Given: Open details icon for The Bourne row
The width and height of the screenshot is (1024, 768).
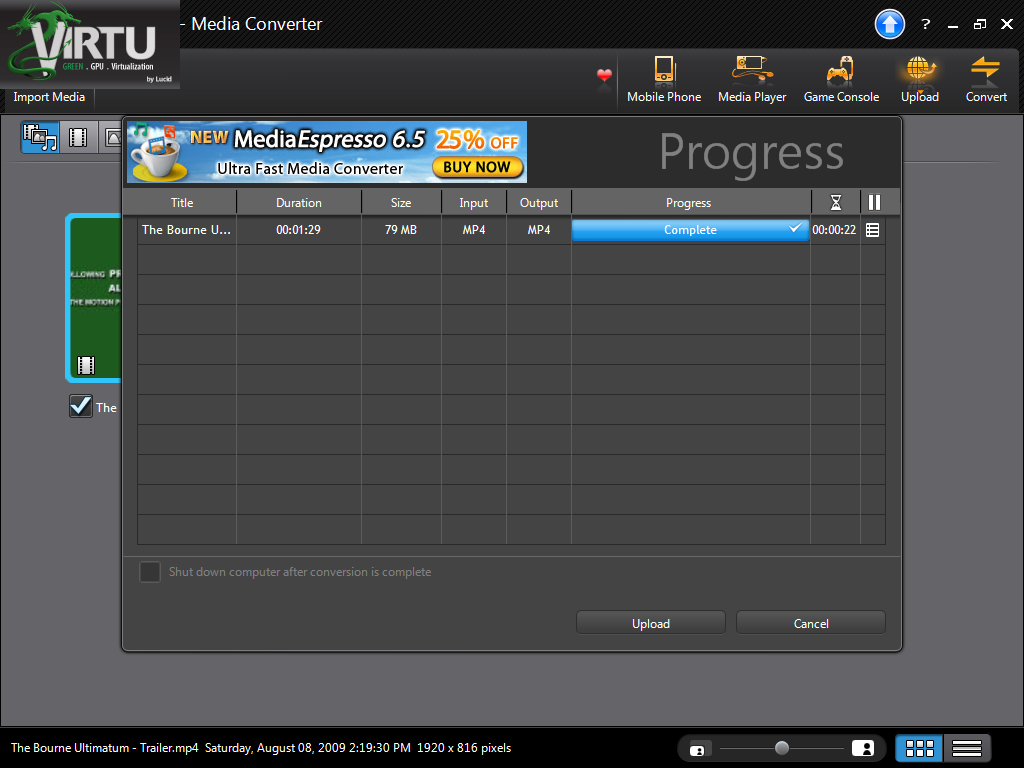Looking at the screenshot, I should 872,230.
